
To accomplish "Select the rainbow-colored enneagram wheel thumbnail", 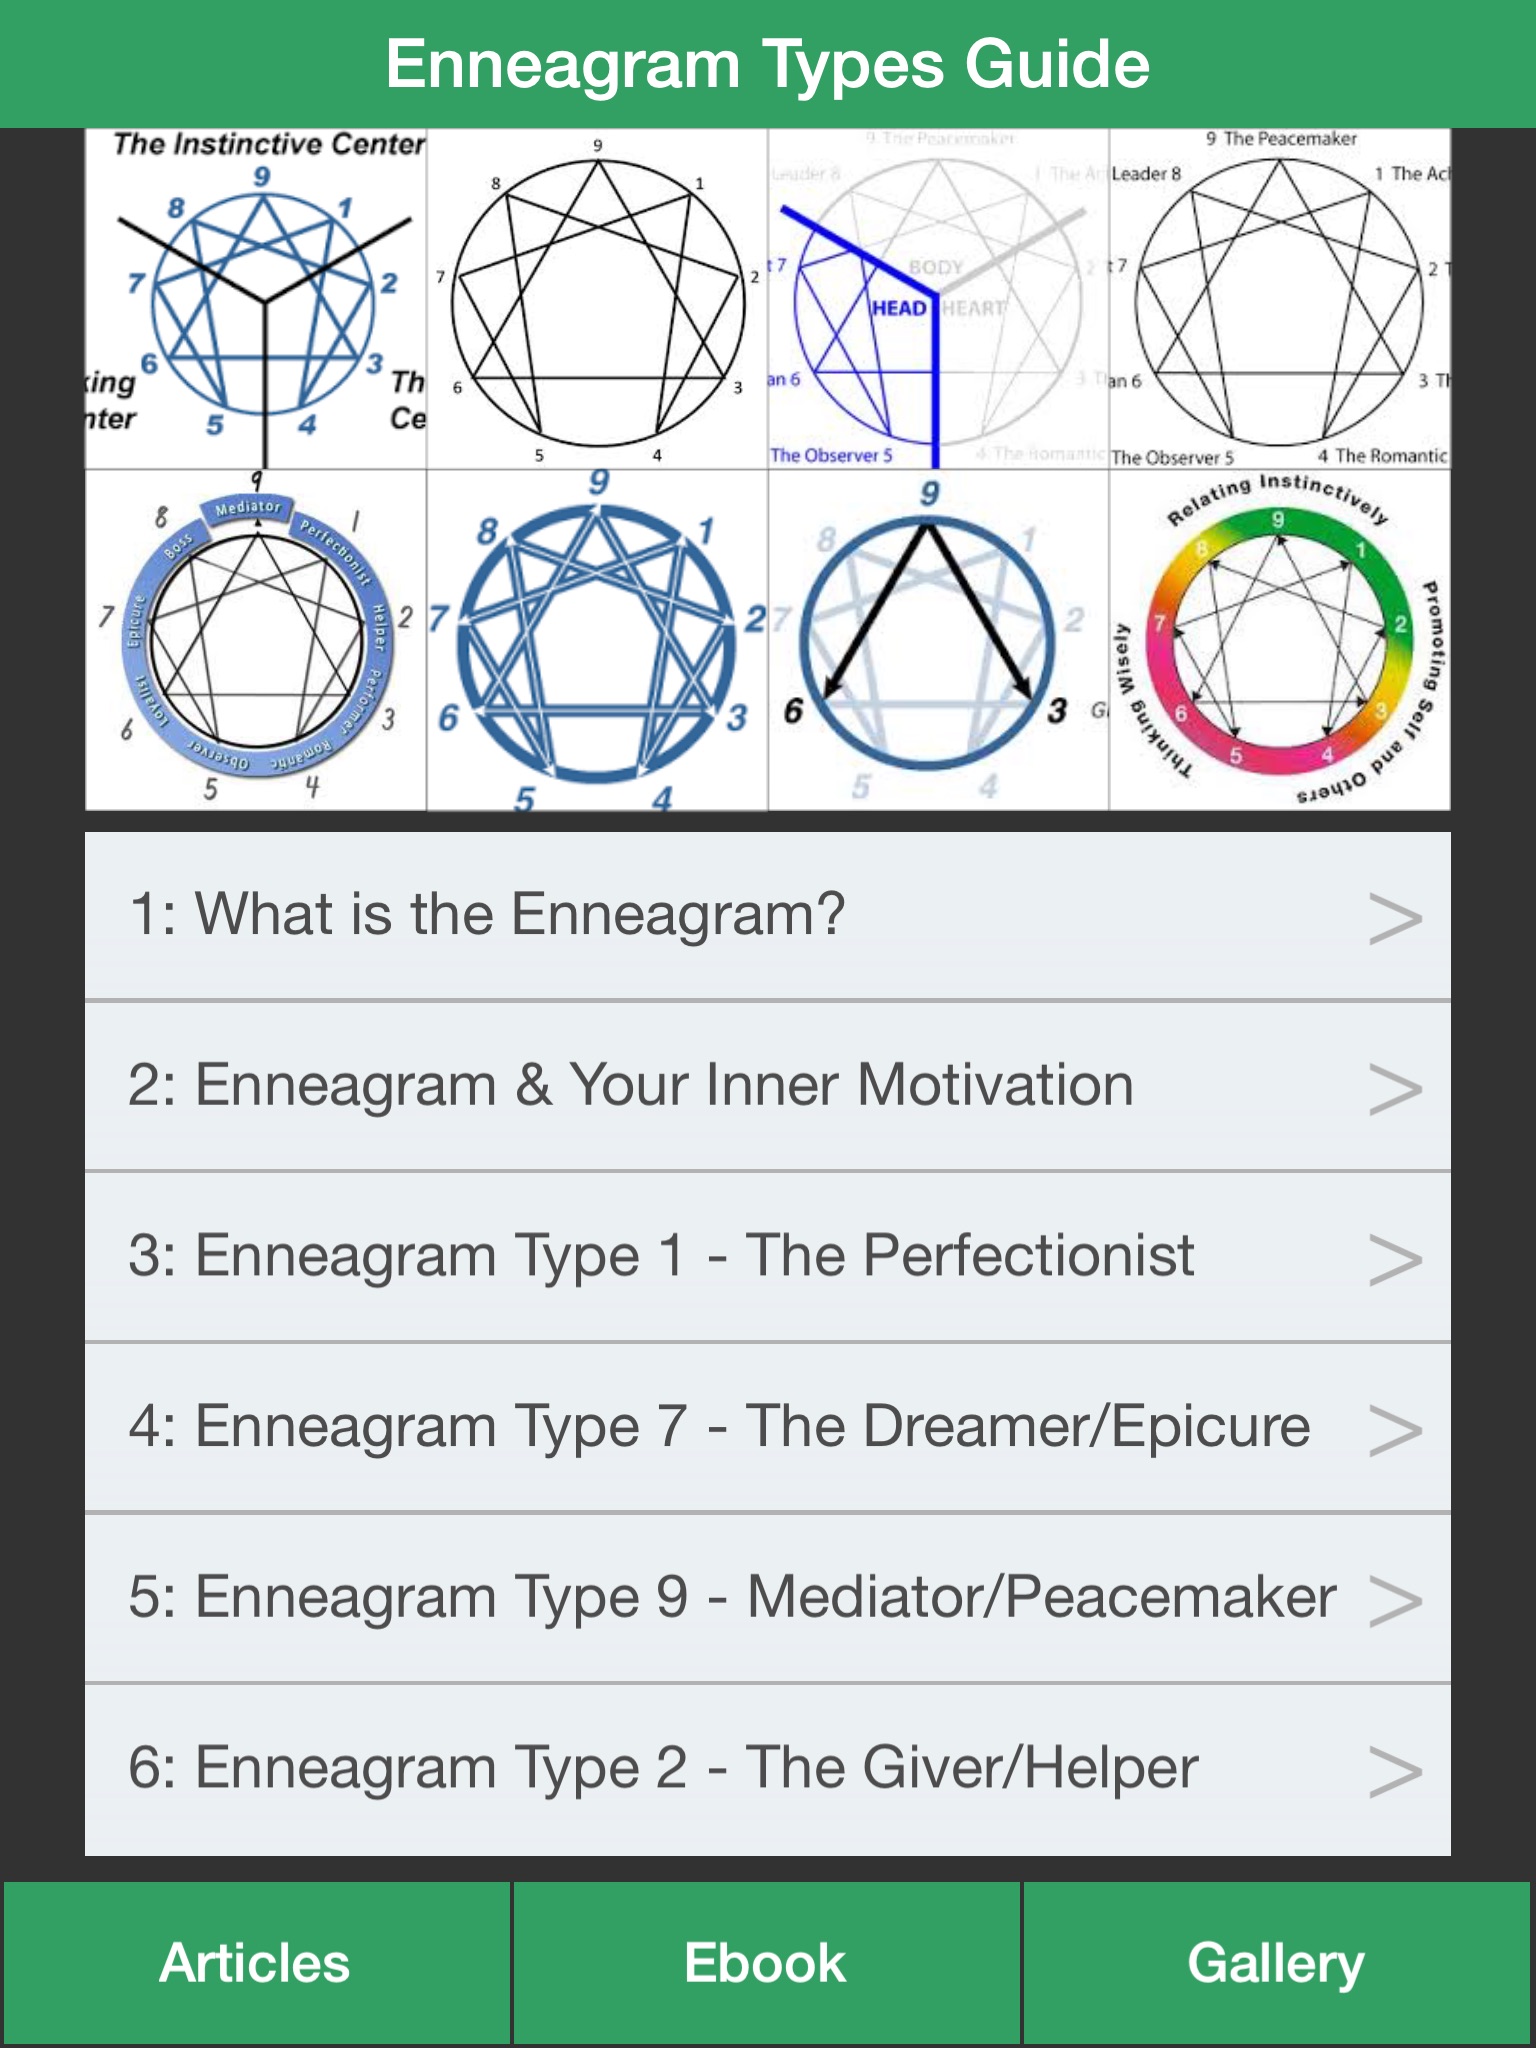I will pyautogui.click(x=1280, y=640).
